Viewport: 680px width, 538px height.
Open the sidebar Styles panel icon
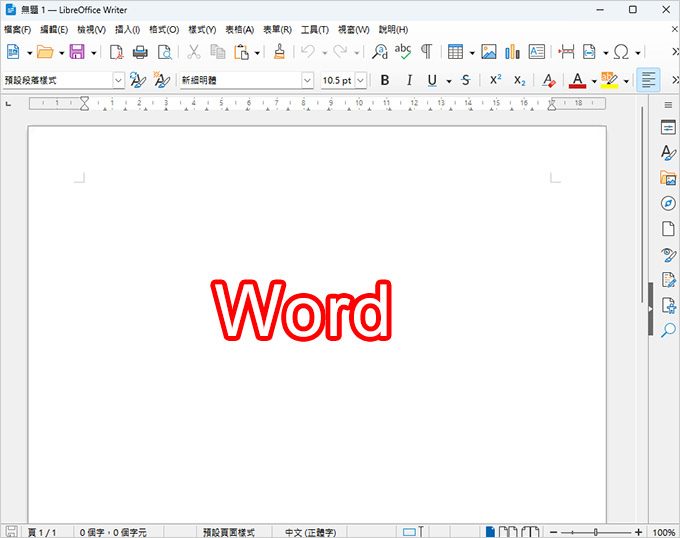668,153
